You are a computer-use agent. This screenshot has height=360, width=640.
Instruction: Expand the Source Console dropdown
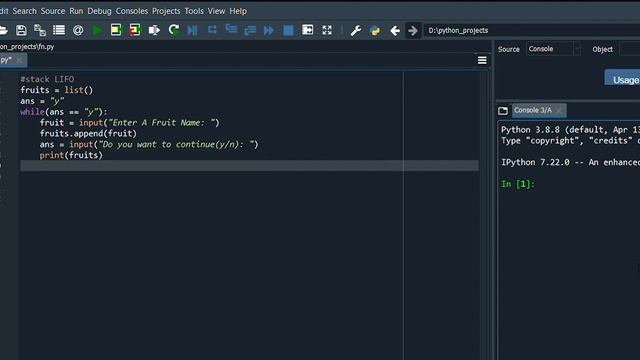coord(553,49)
